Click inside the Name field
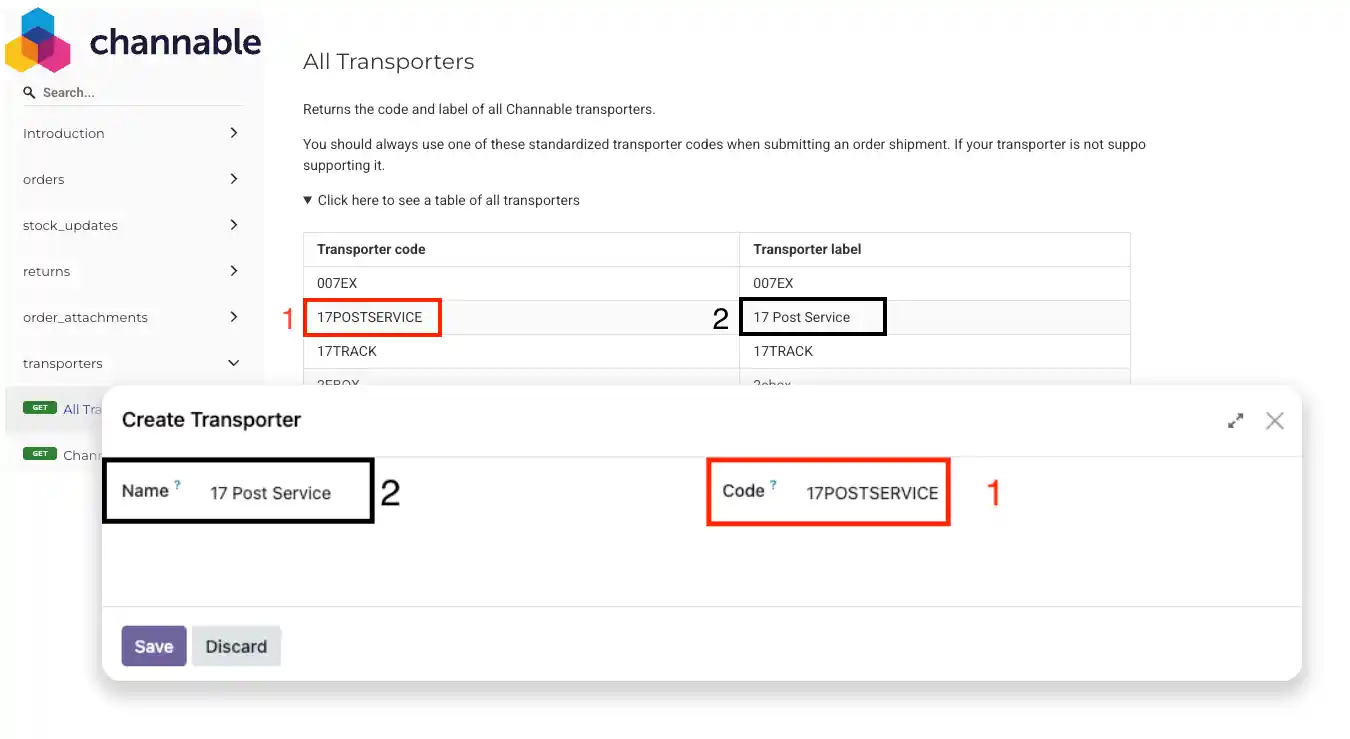The width and height of the screenshot is (1350, 739). point(270,492)
